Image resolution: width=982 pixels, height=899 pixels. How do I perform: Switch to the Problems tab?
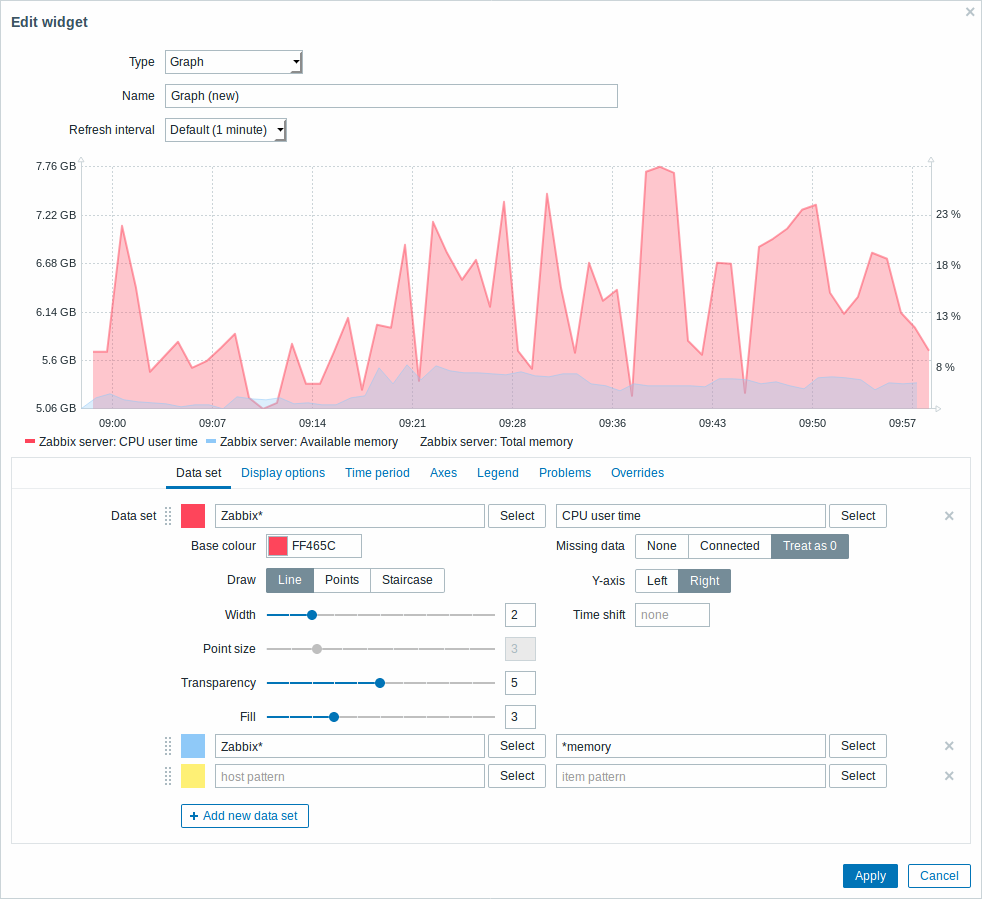pos(565,473)
